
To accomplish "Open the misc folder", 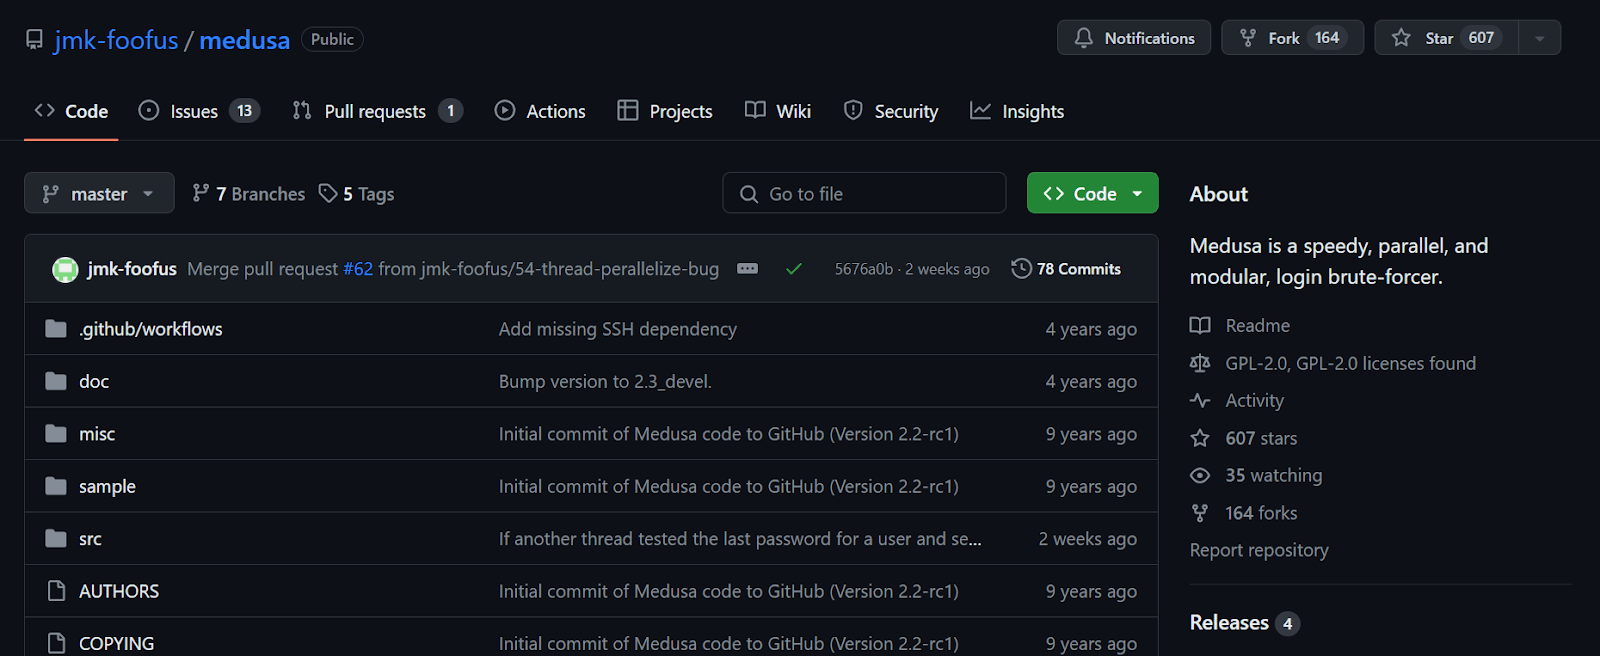I will [x=97, y=434].
